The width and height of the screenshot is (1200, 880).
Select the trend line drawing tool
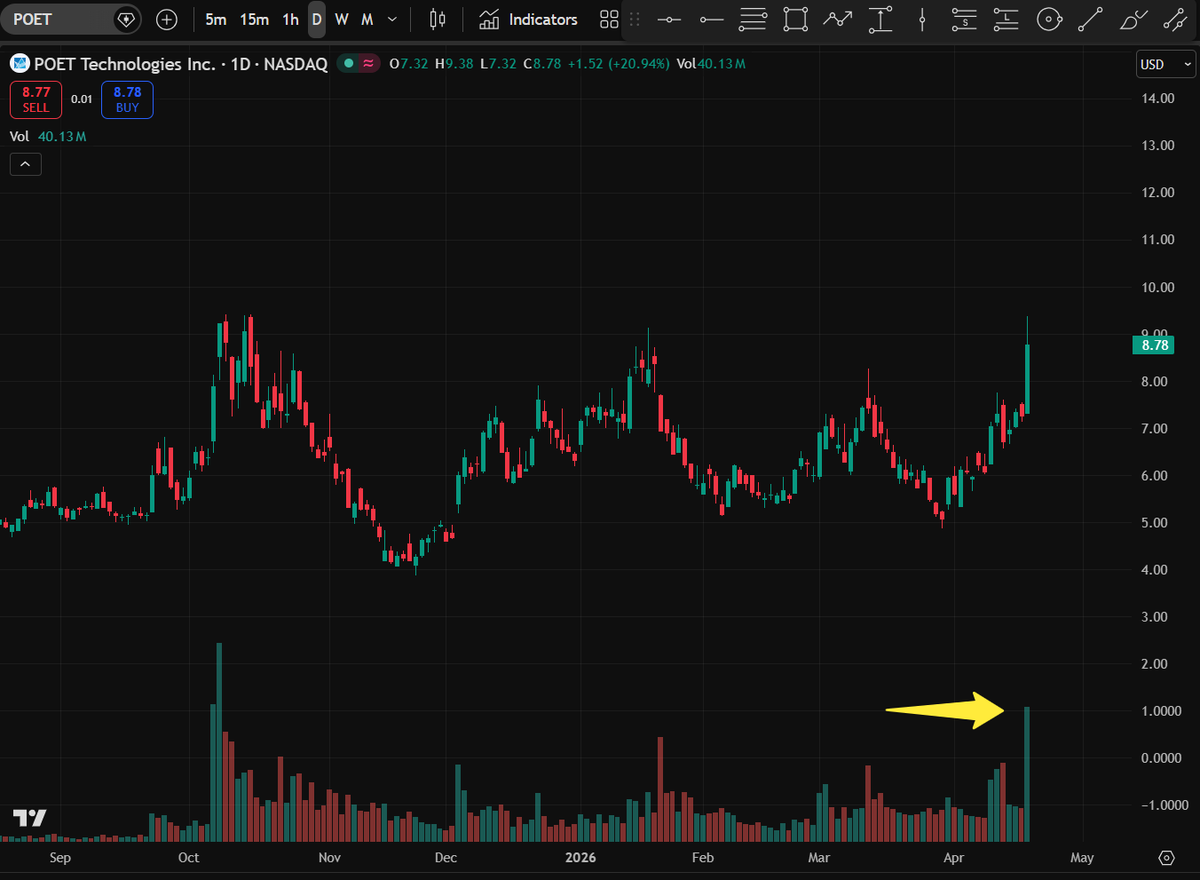(x=1091, y=19)
